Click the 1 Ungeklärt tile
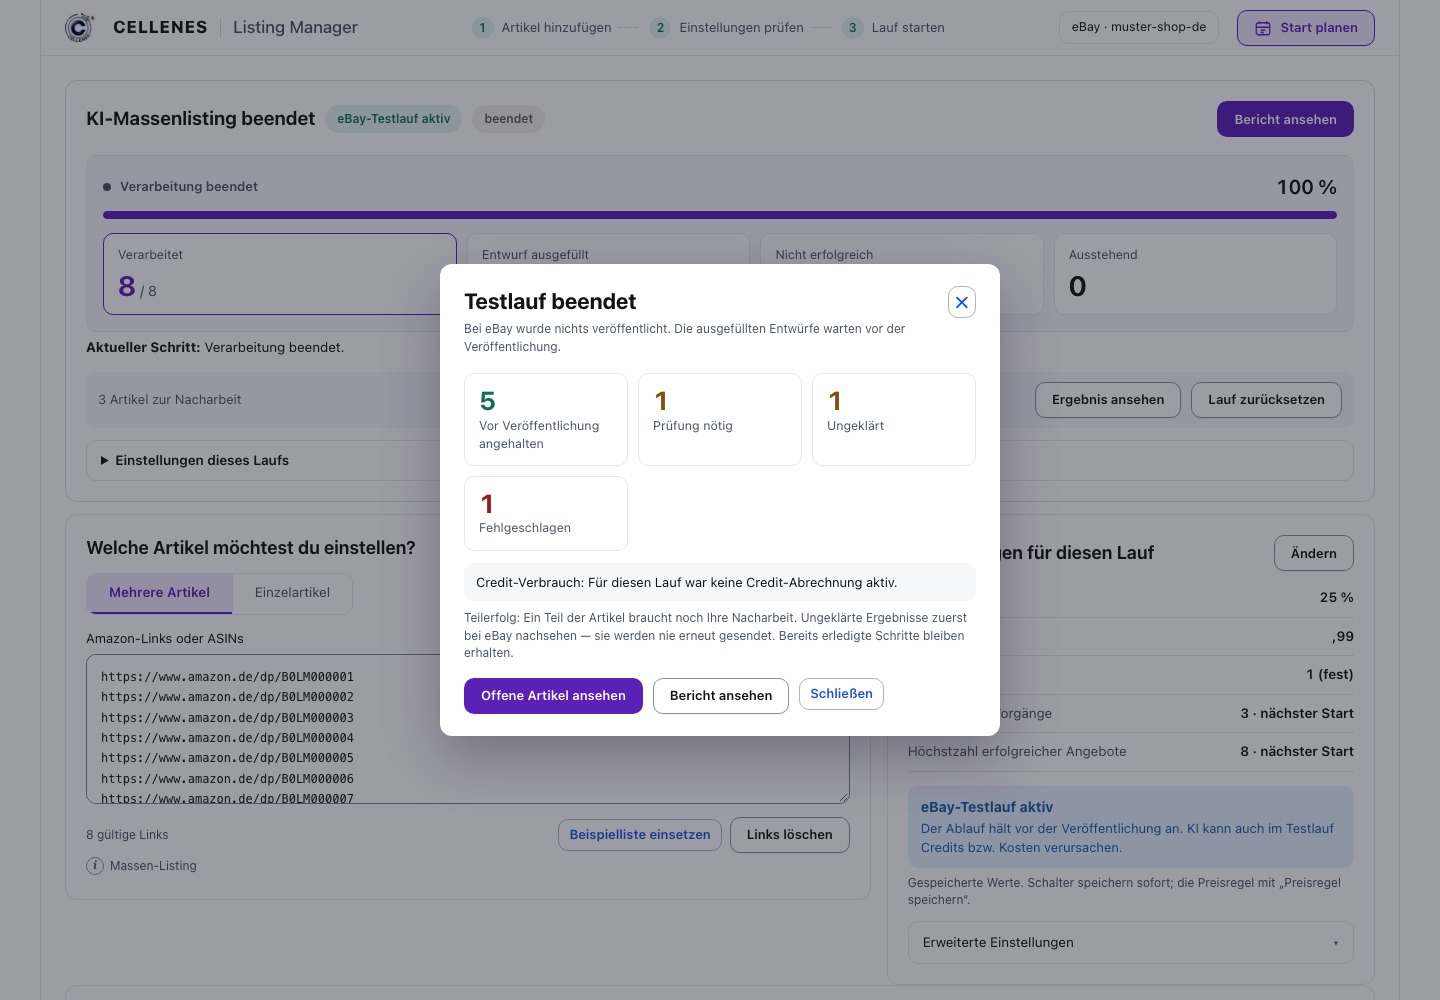 click(x=894, y=420)
